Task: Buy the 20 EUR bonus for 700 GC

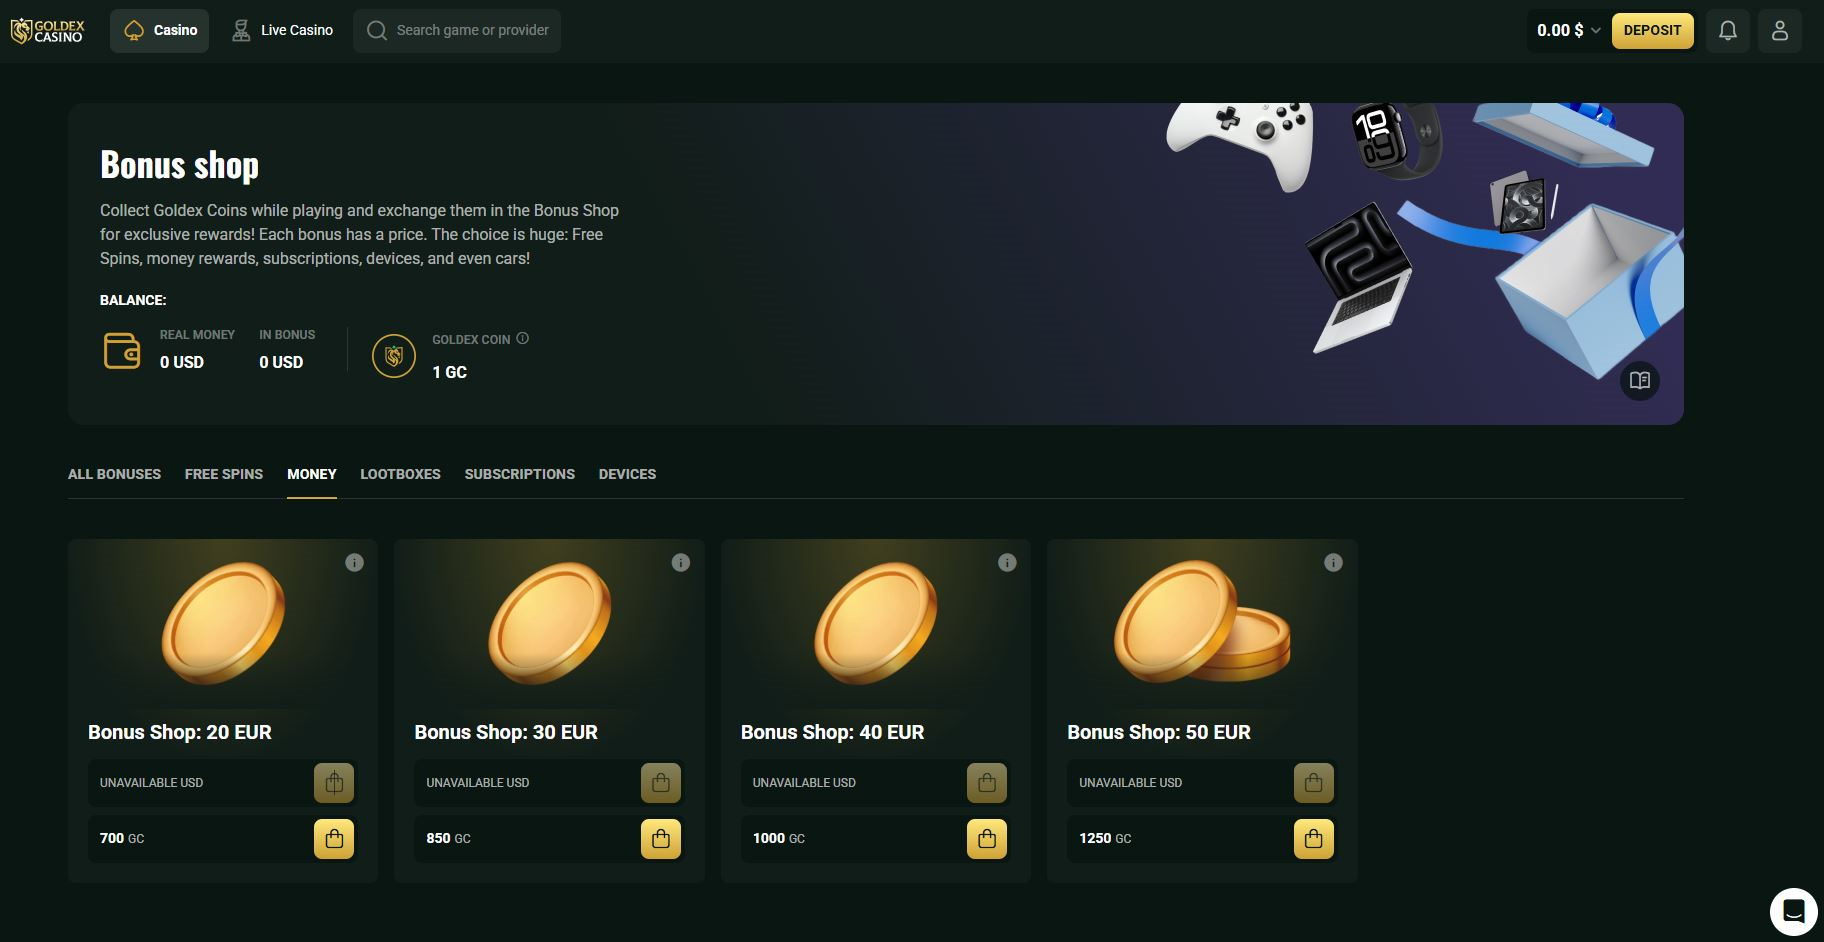Action: coord(334,839)
